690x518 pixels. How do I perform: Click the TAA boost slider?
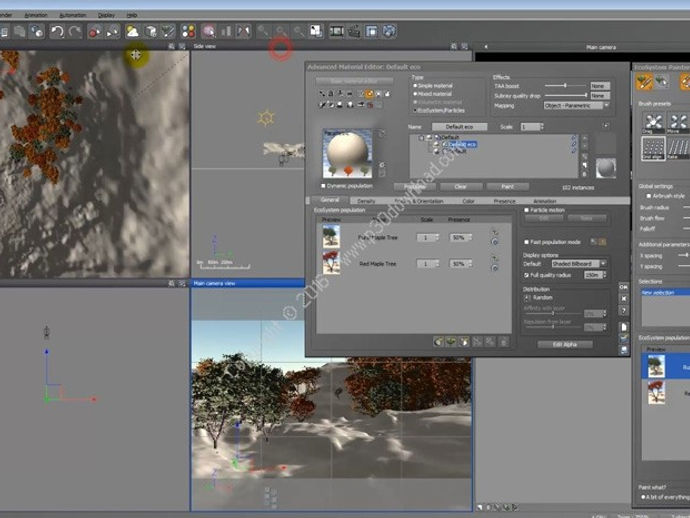(566, 86)
